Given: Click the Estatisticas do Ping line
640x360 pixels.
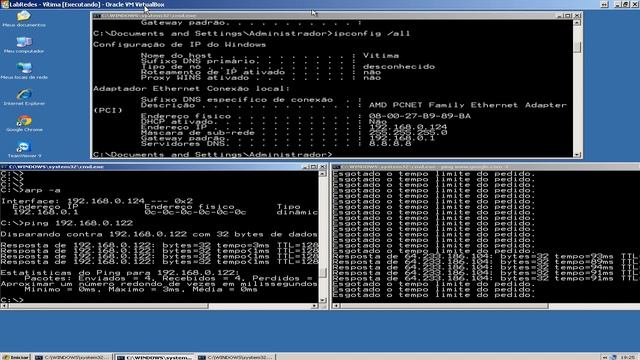Looking at the screenshot, I should (x=120, y=273).
